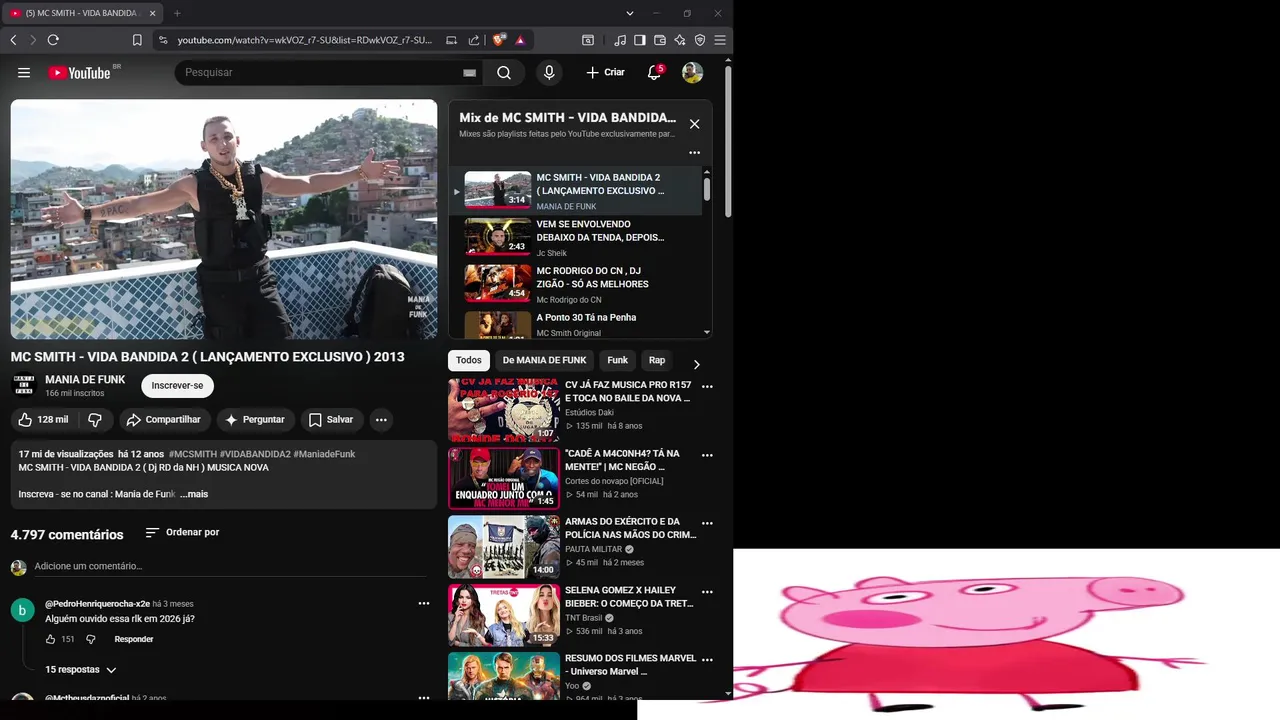Open the browser main menu
This screenshot has height=720, width=1280.
click(720, 40)
